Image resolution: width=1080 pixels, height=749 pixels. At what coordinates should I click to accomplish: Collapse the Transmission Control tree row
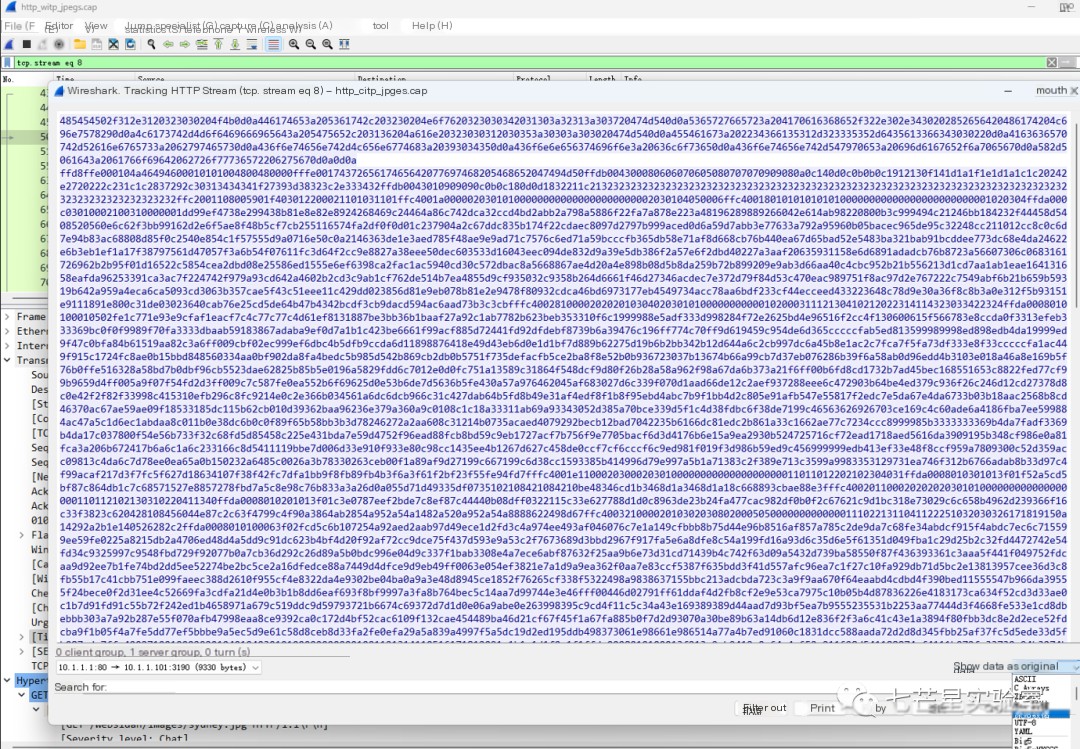pyautogui.click(x=7, y=360)
